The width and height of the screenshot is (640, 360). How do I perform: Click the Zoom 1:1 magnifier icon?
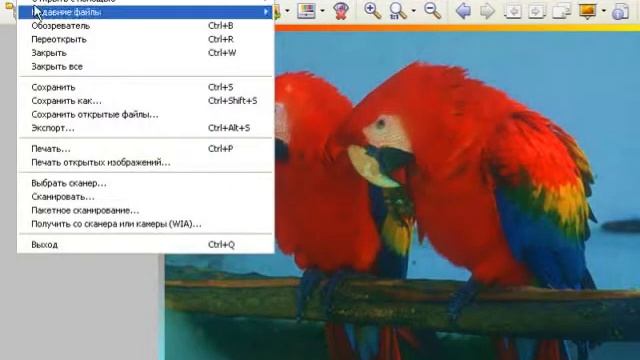point(398,11)
